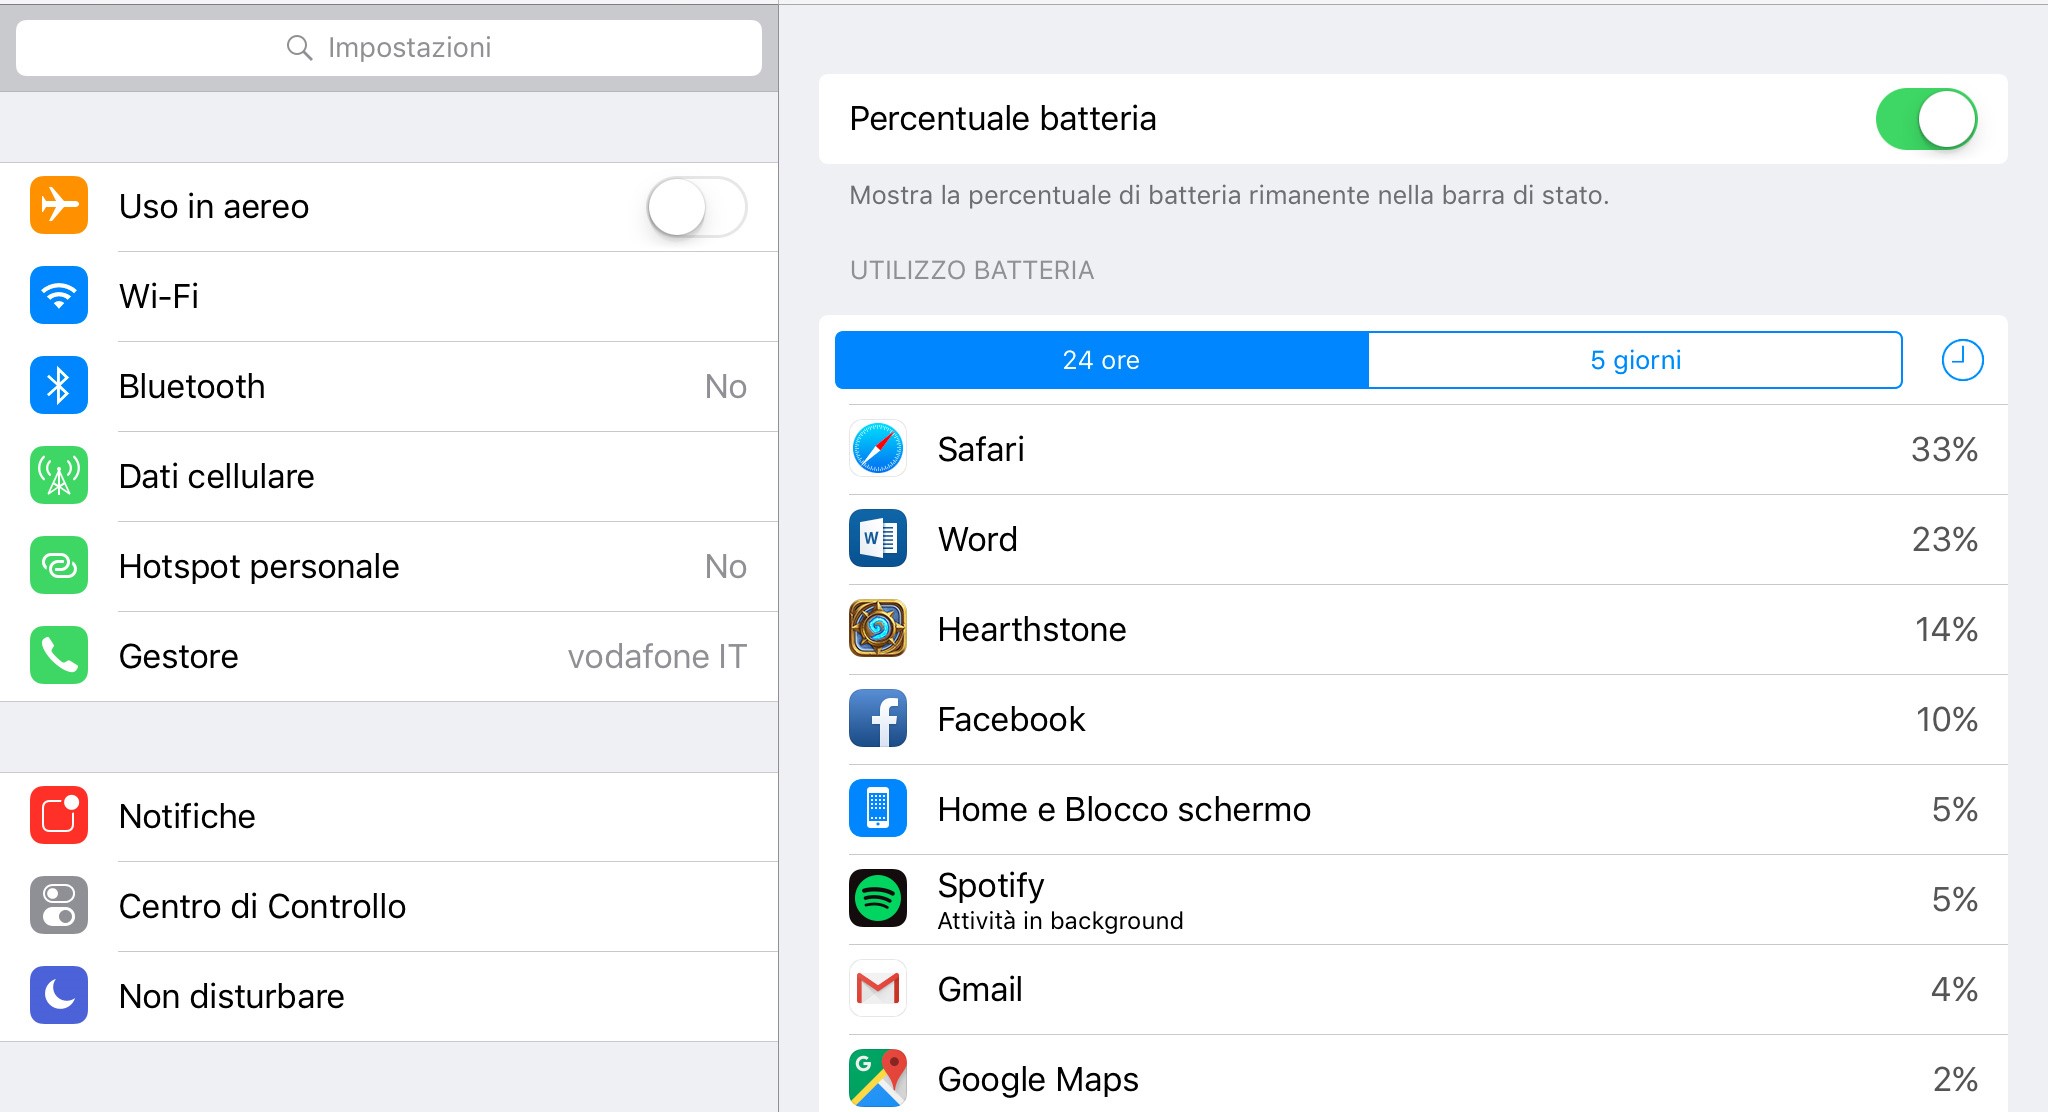Click the UTILIZZO BATTERIA header
The height and width of the screenshot is (1112, 2048).
coord(972,270)
